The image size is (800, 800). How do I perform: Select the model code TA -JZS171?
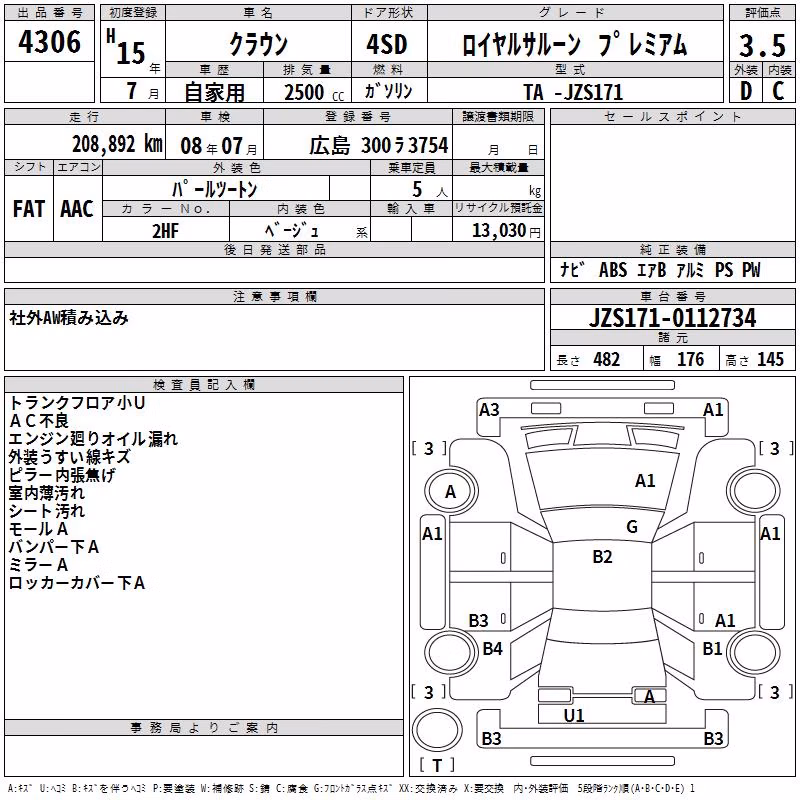(573, 92)
